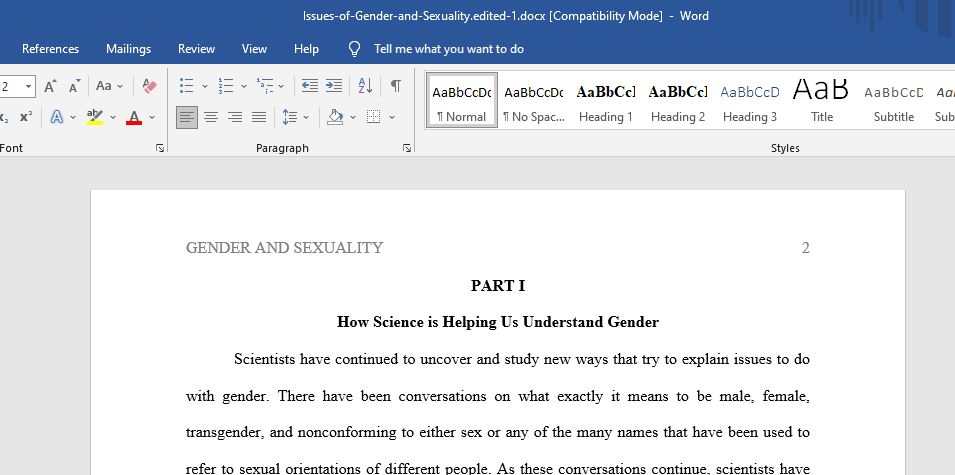This screenshot has height=475, width=955.
Task: Open the Help tab
Action: (x=306, y=49)
